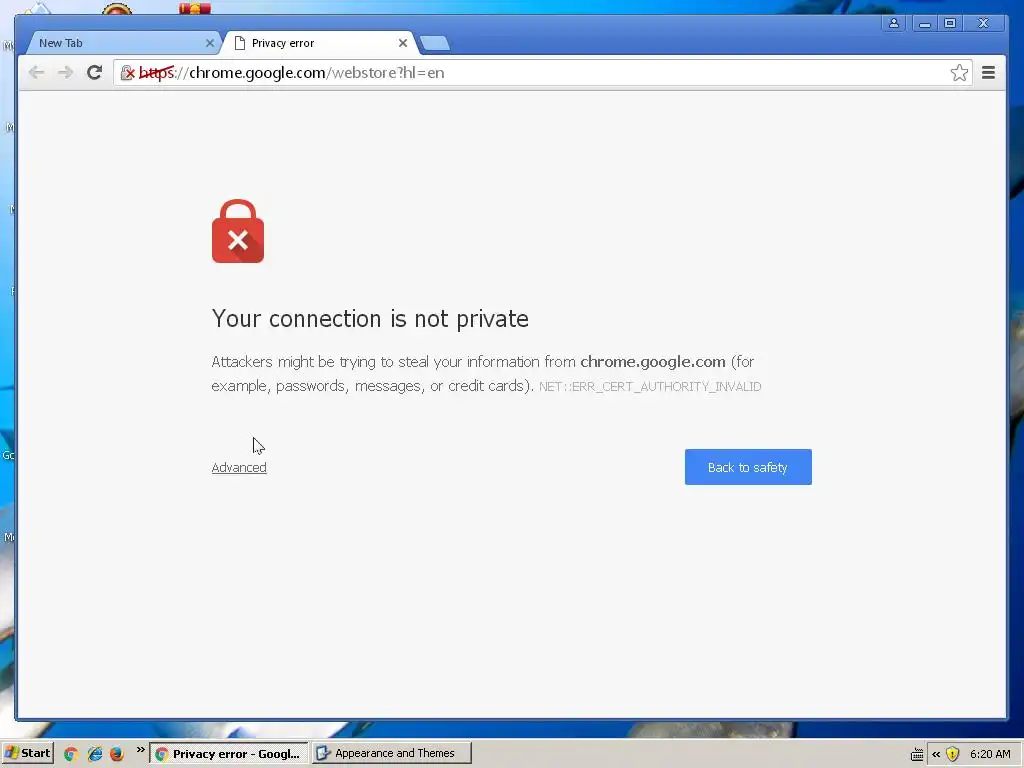
Task: Launch Firefox from the quick launch bar
Action: (117, 754)
